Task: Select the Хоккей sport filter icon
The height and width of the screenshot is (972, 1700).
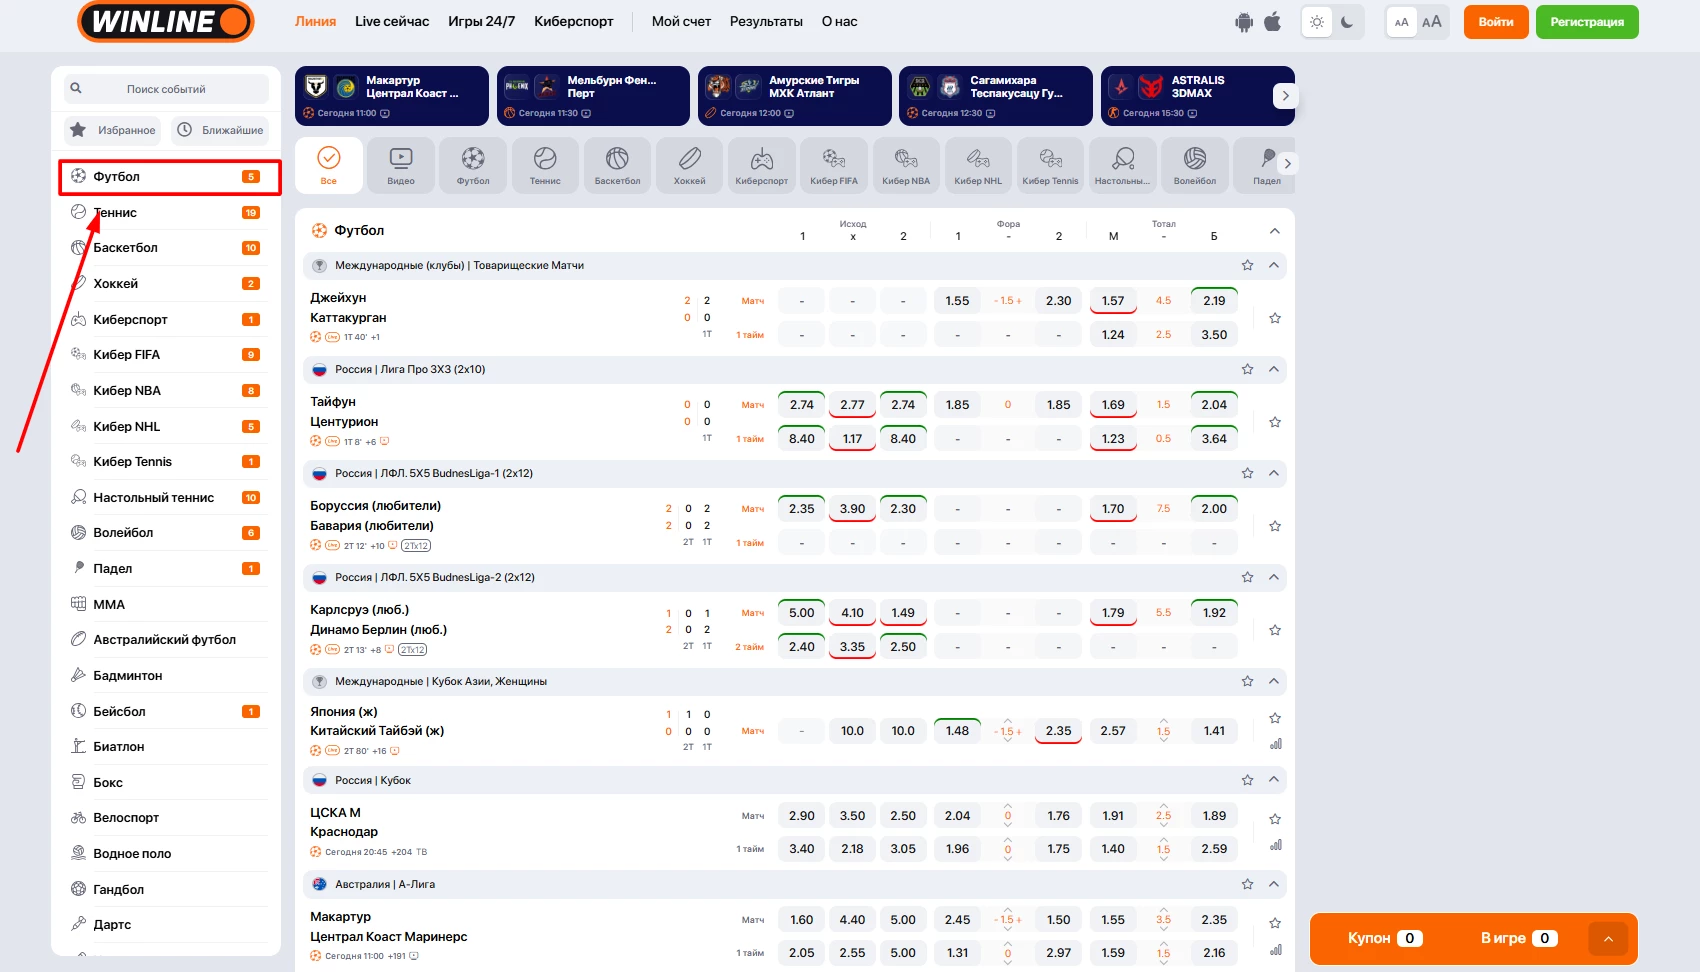Action: click(x=689, y=165)
